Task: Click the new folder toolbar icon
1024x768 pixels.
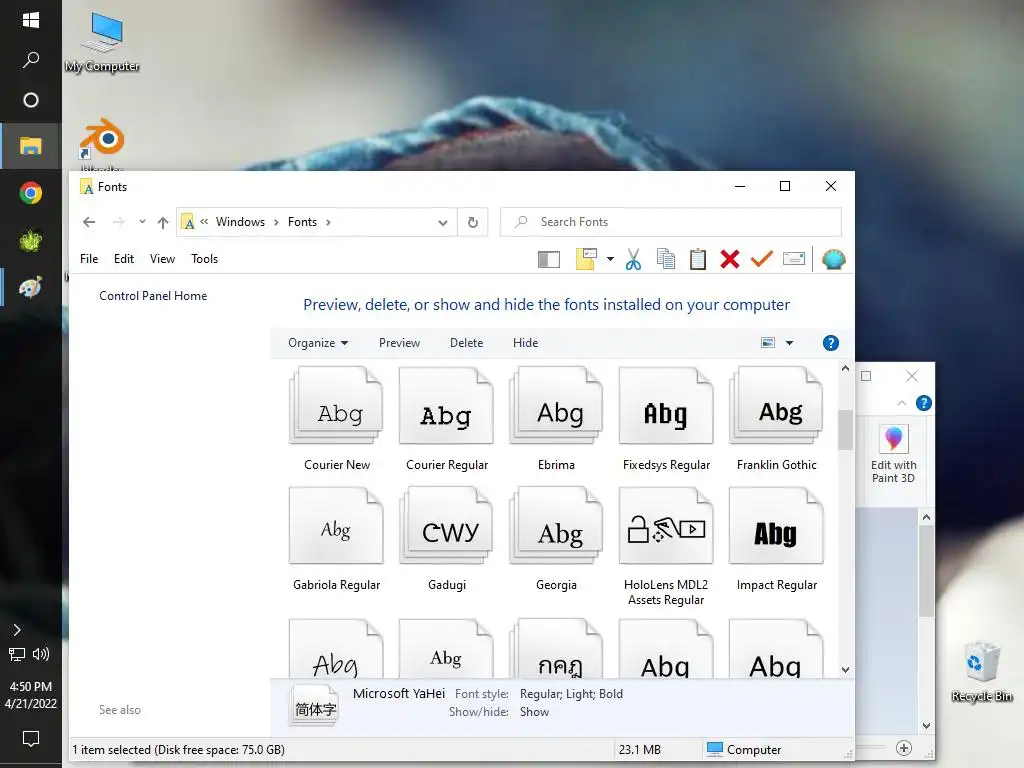Action: click(x=586, y=259)
